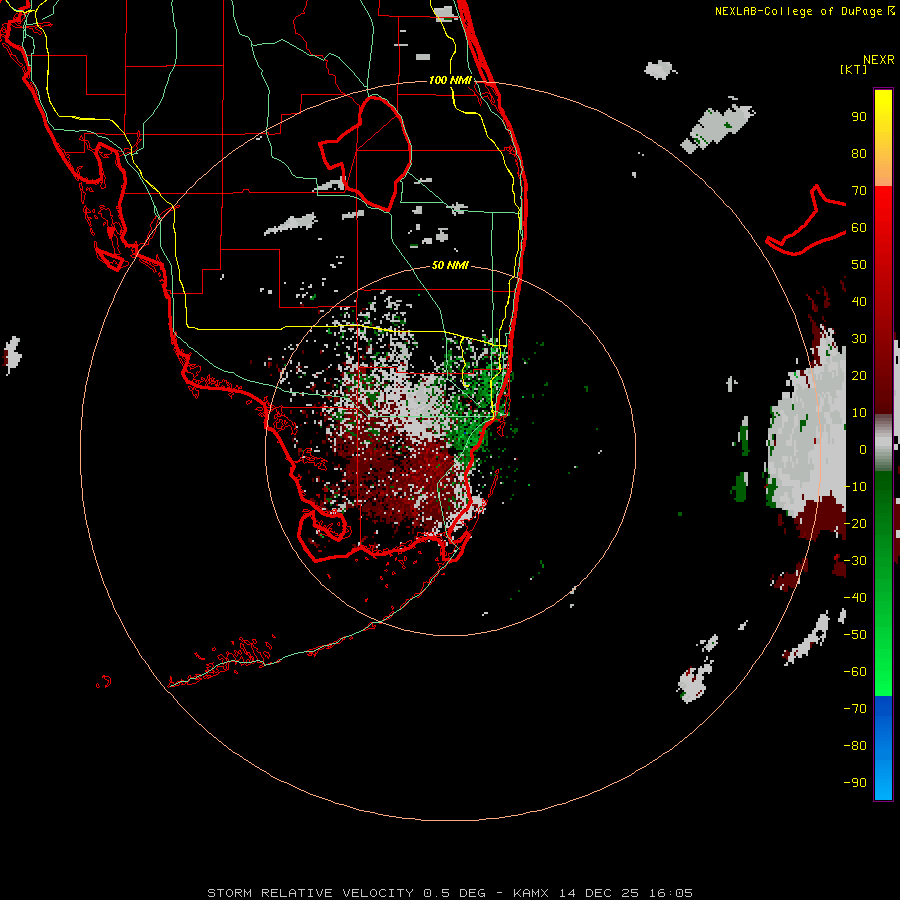Click the "[KT]" units label
This screenshot has height=900, width=900.
(854, 69)
